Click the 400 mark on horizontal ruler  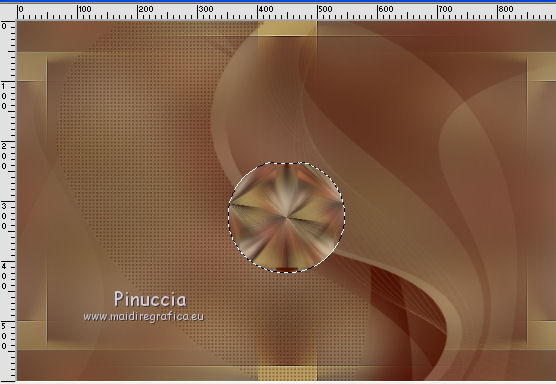pos(266,9)
